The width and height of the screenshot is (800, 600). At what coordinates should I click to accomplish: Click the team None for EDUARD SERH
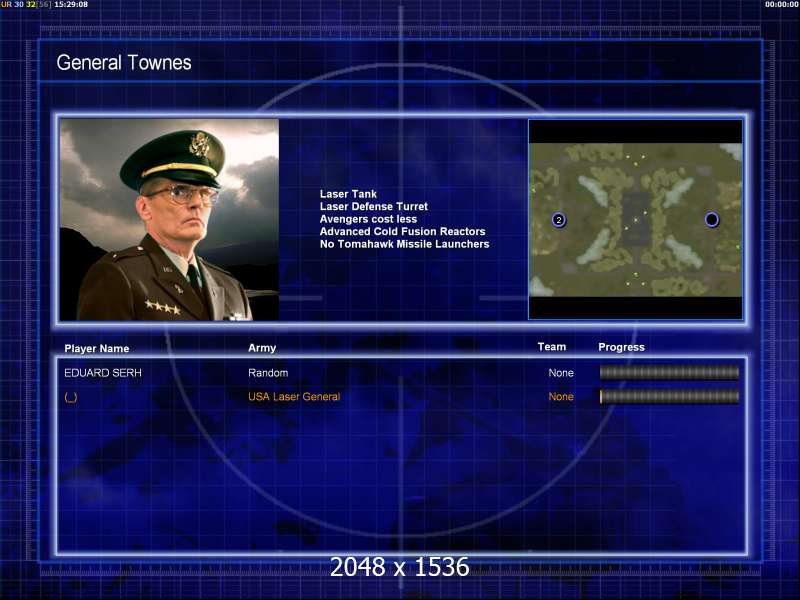[x=561, y=373]
